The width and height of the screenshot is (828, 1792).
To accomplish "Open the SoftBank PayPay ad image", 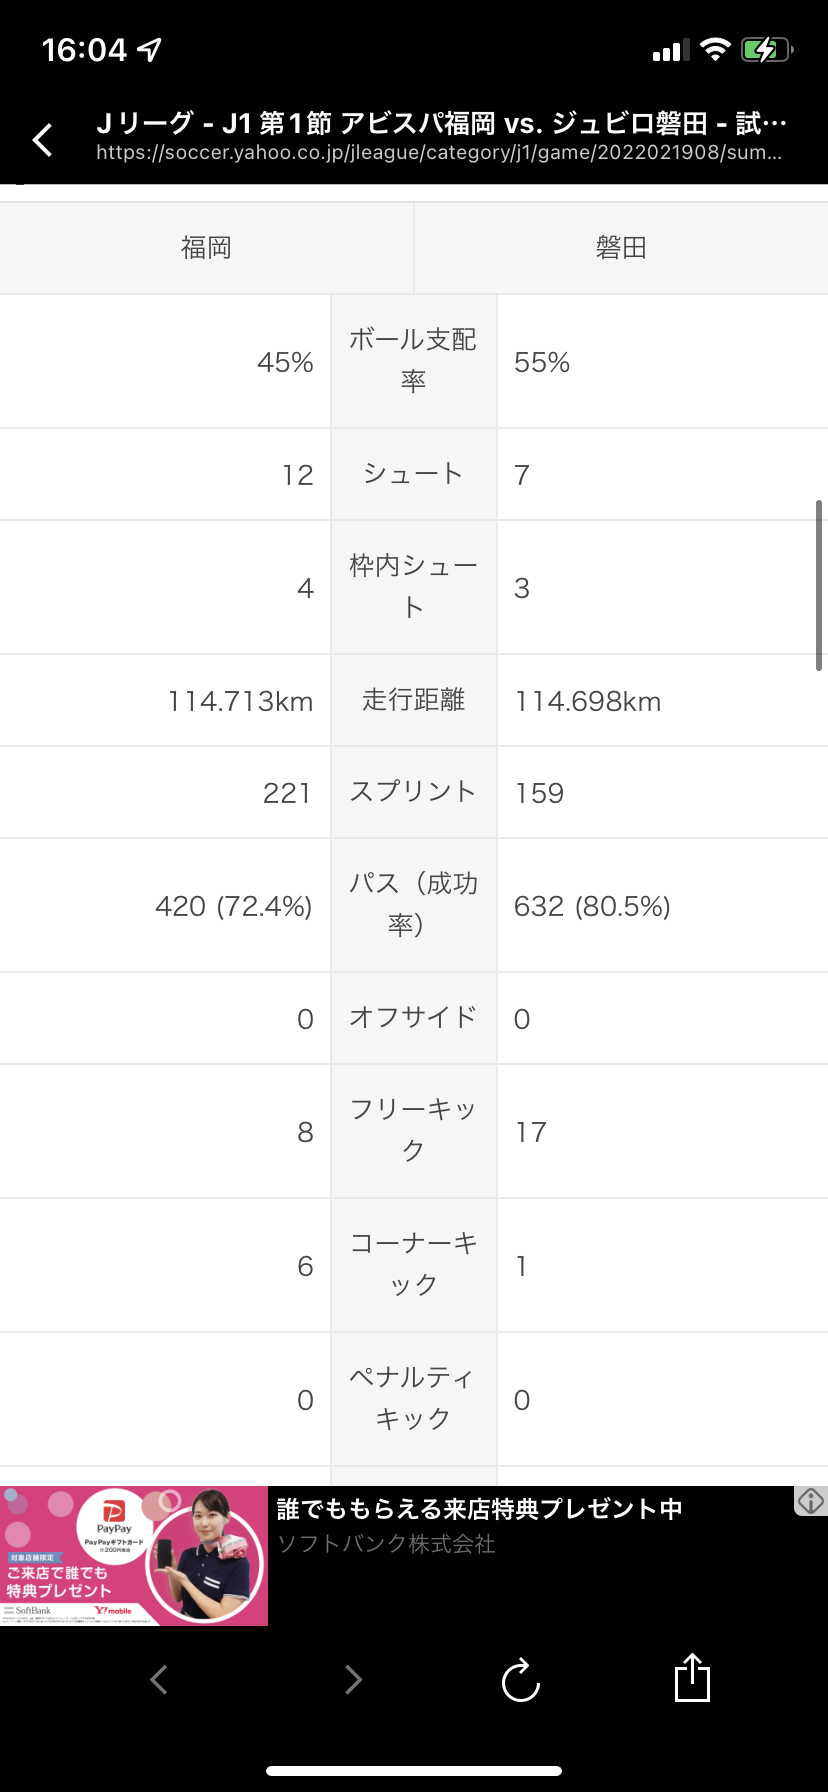I will pos(134,1556).
